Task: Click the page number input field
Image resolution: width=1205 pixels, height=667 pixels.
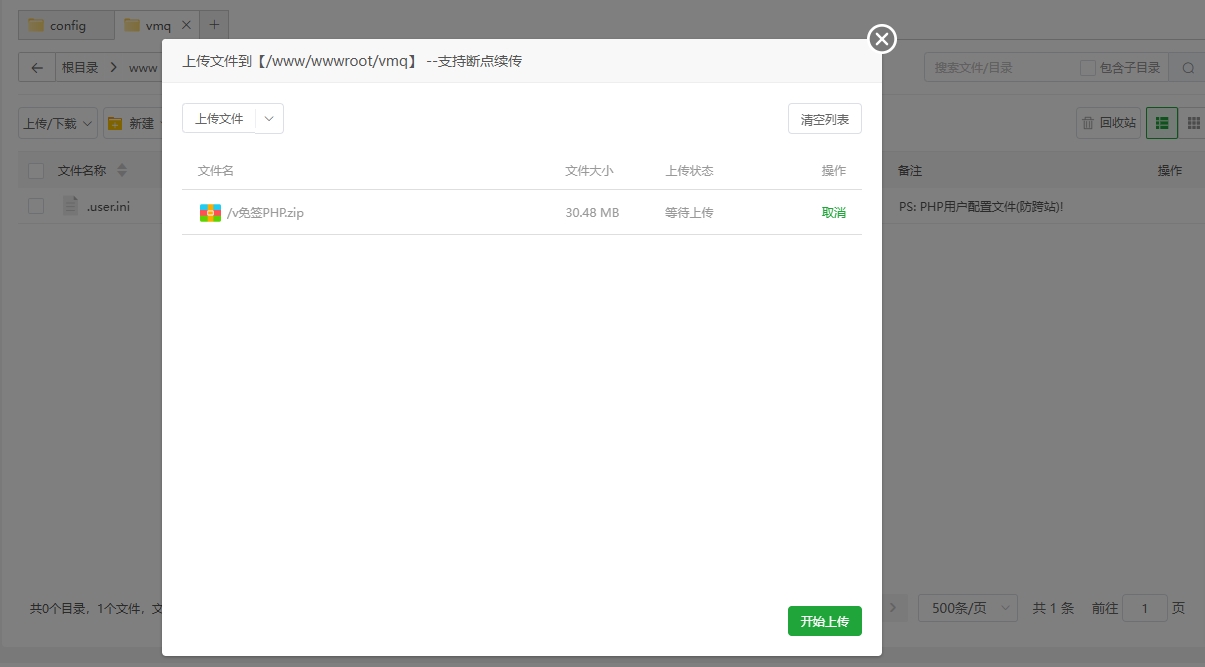Action: pyautogui.click(x=1145, y=607)
